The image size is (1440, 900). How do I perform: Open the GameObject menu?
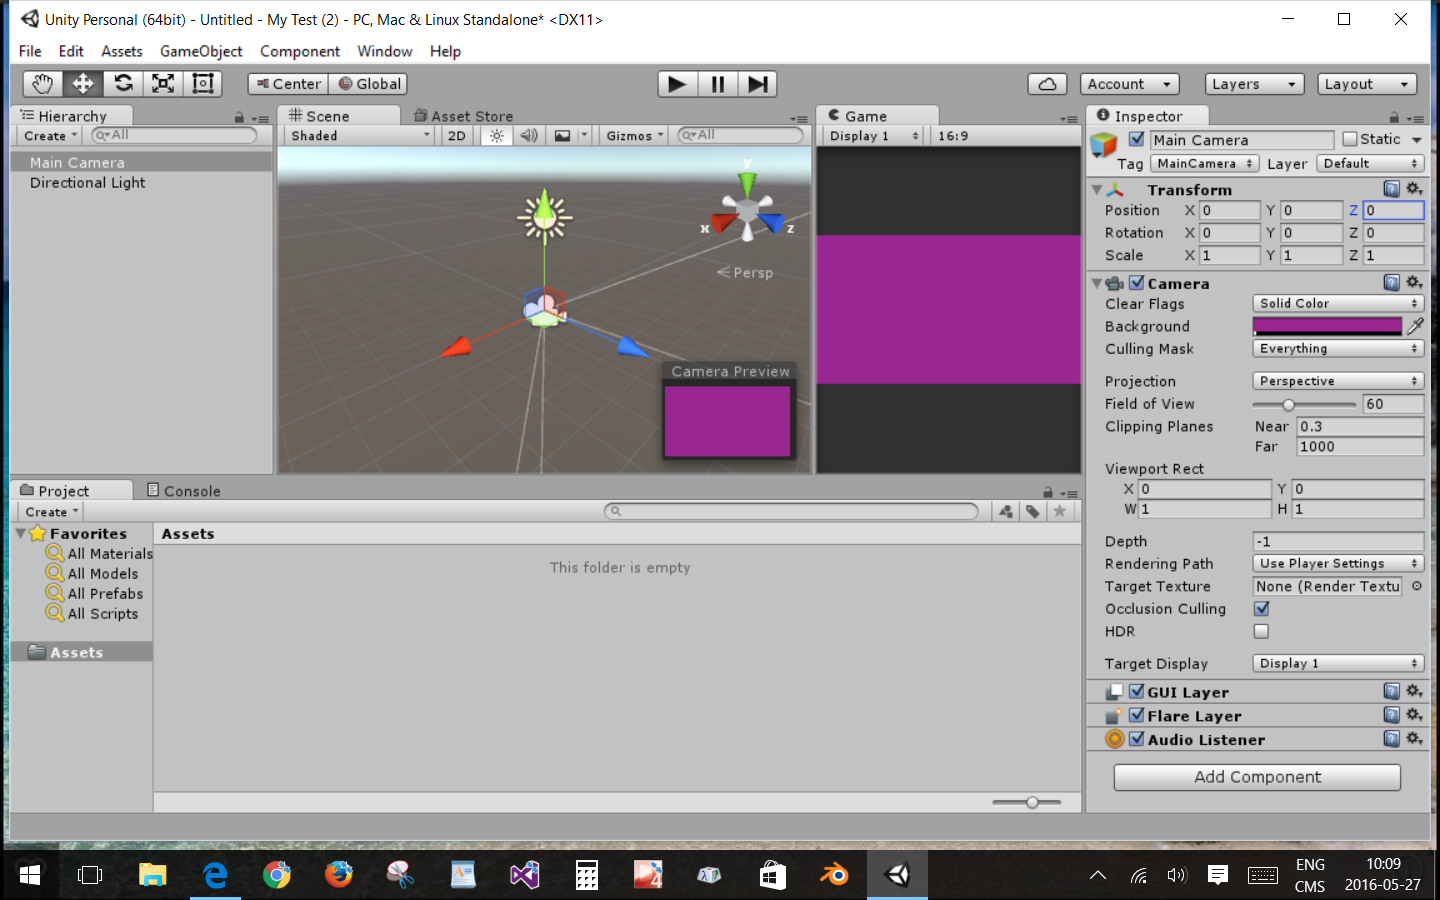tap(201, 51)
